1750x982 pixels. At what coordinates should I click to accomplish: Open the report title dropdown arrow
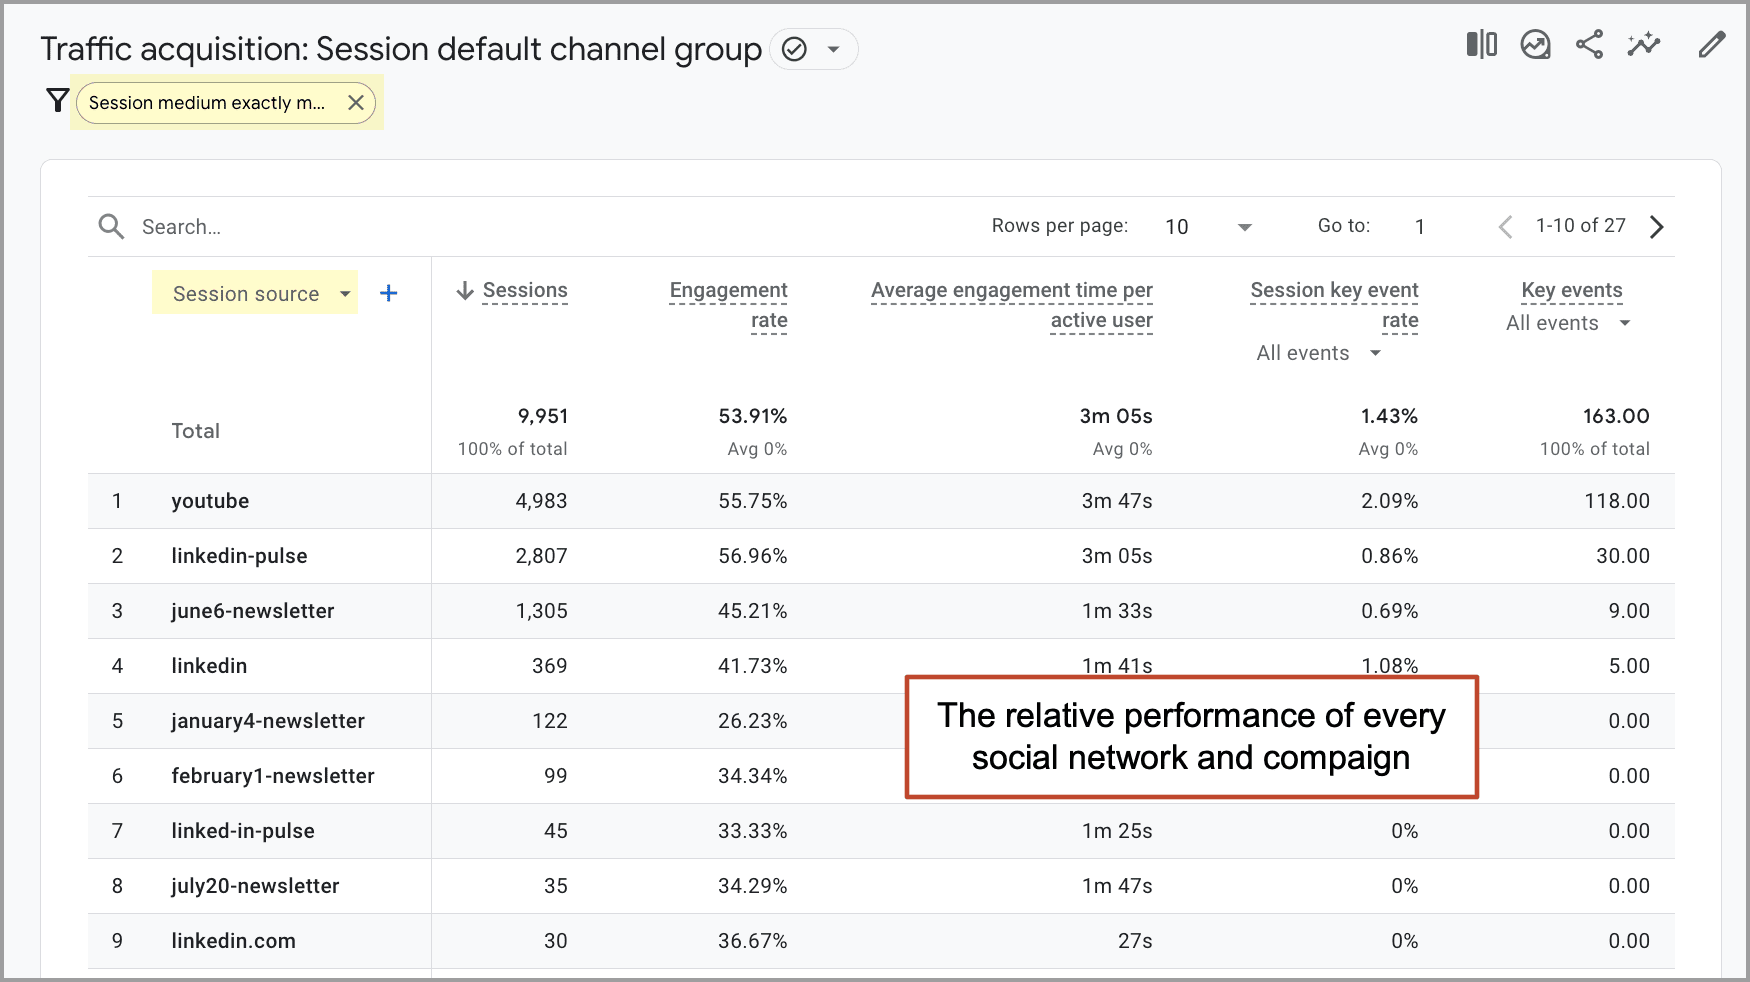tap(833, 49)
